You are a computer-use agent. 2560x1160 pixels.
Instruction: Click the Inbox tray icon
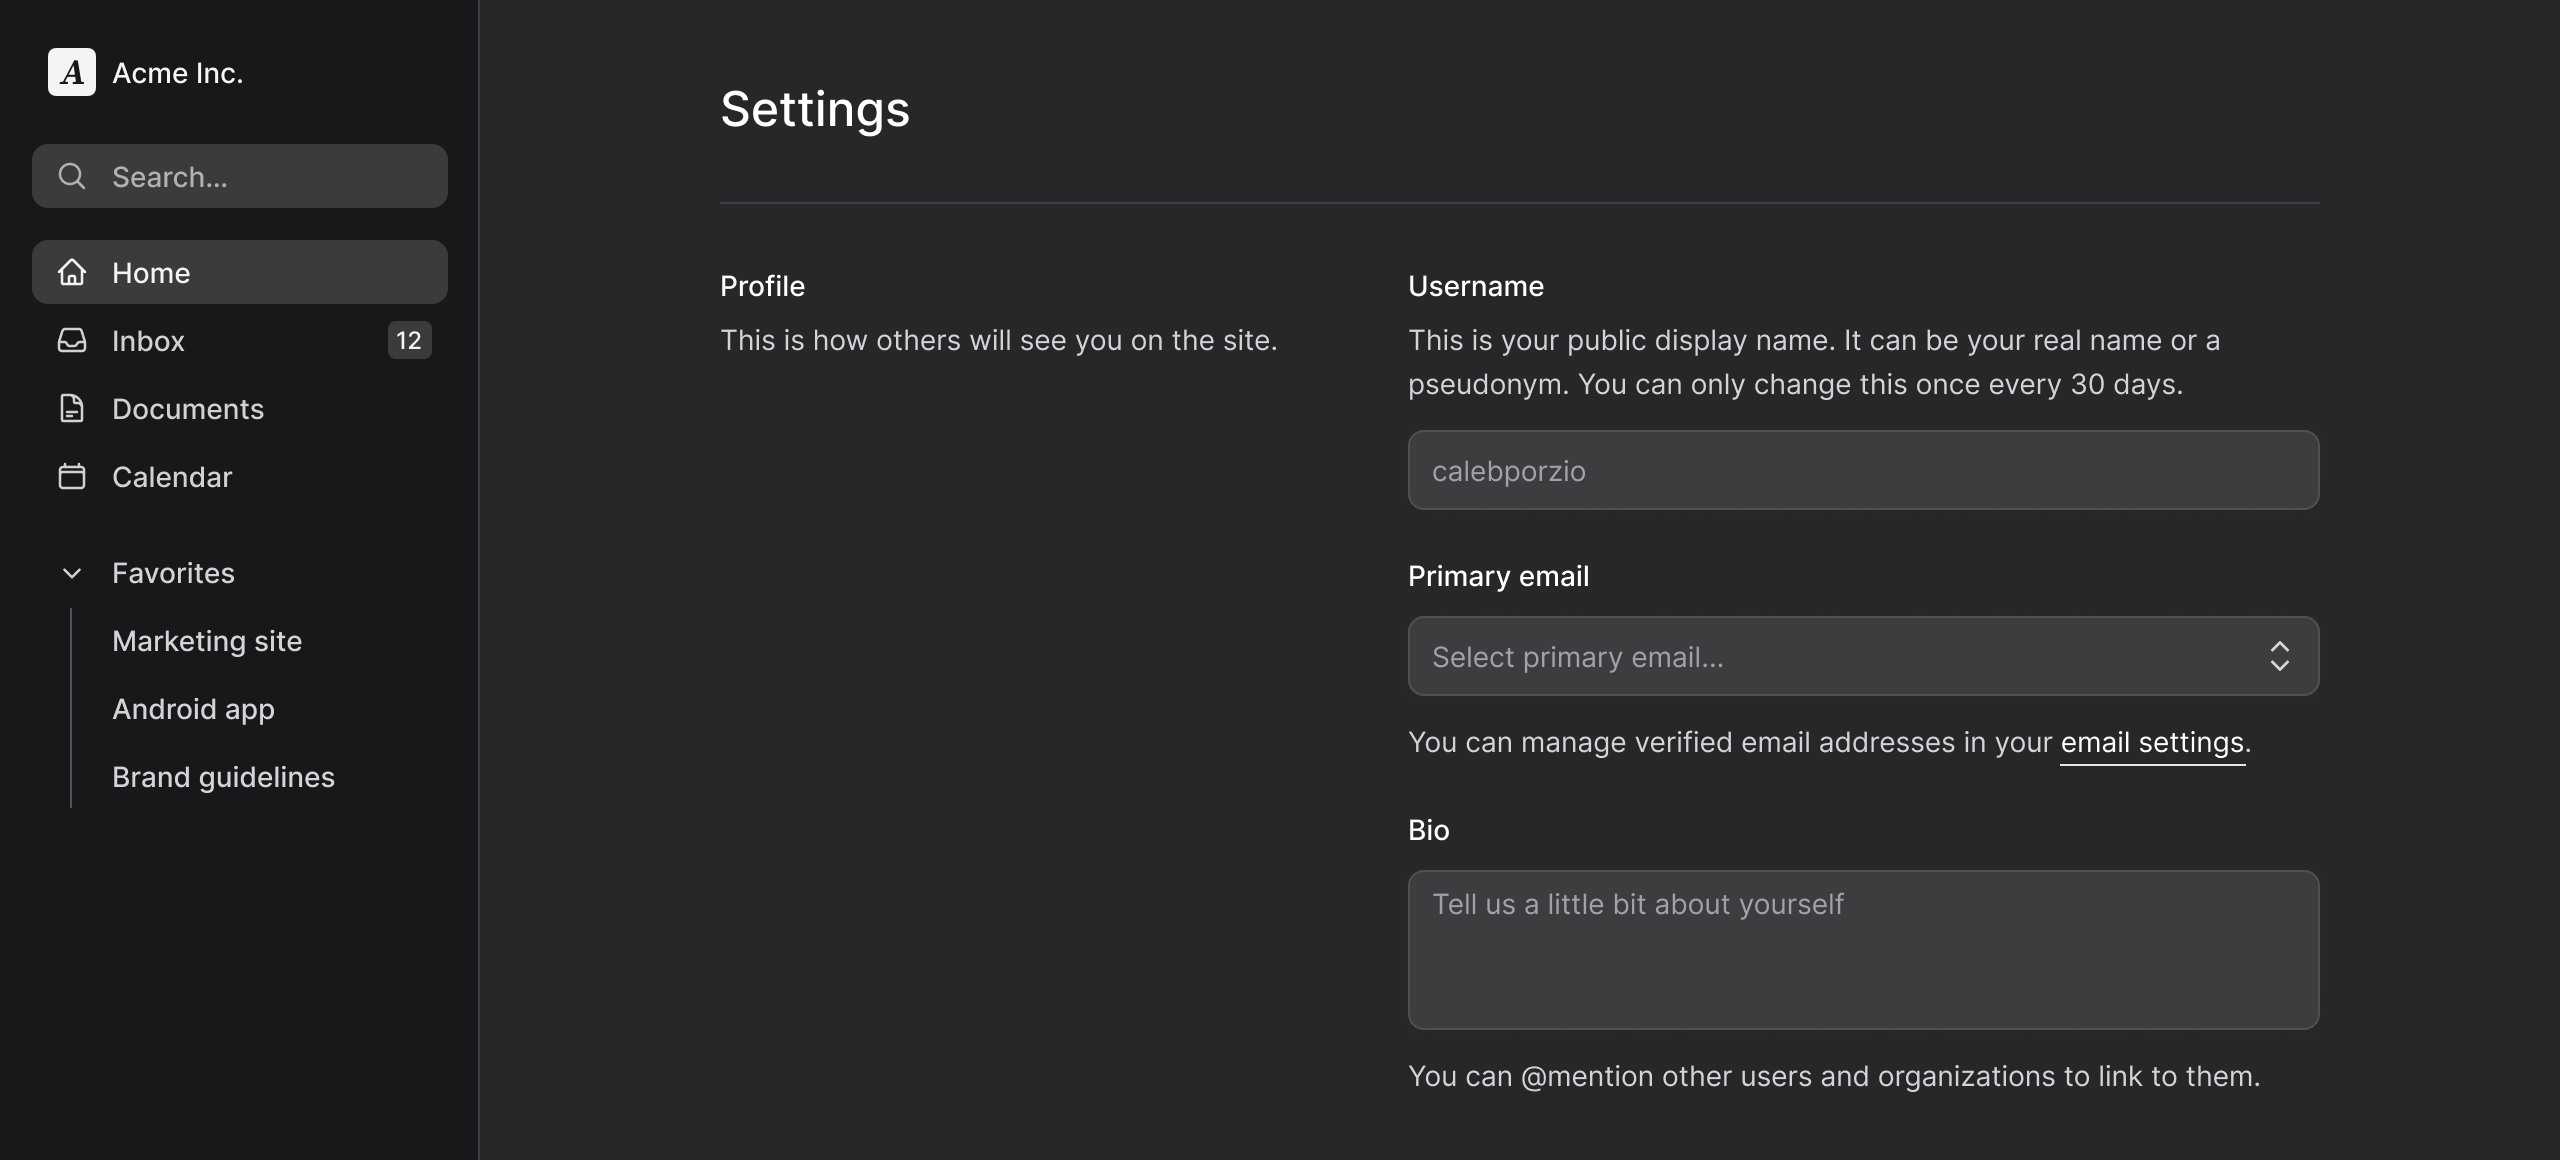(72, 340)
